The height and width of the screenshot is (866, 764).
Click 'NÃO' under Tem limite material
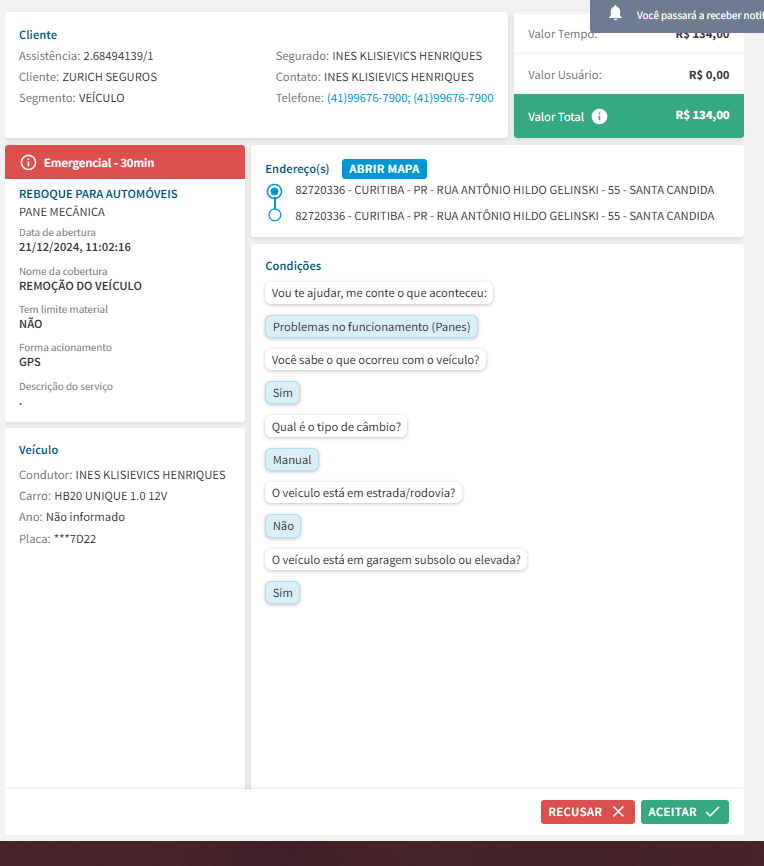[30, 324]
